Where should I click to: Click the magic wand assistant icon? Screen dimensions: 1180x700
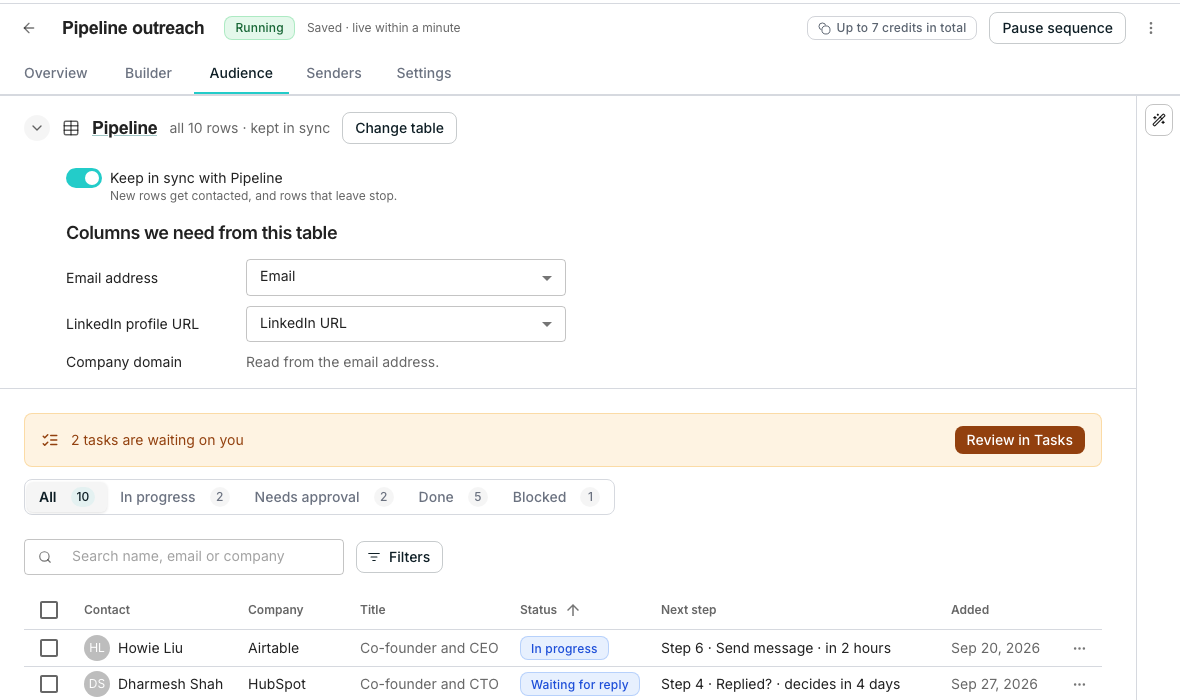point(1158,120)
